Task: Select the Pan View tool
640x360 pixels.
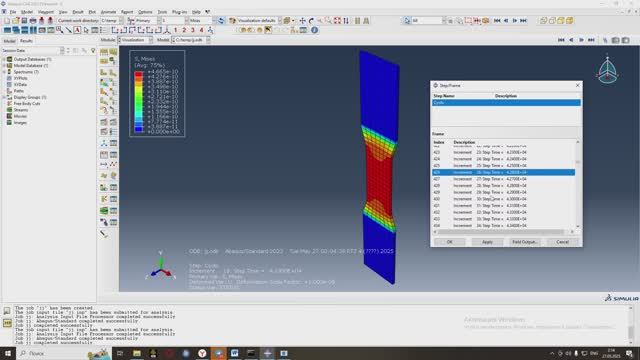Action: point(302,20)
